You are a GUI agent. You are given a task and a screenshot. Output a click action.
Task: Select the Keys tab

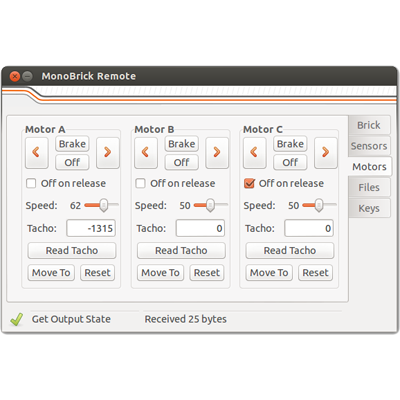click(x=369, y=208)
